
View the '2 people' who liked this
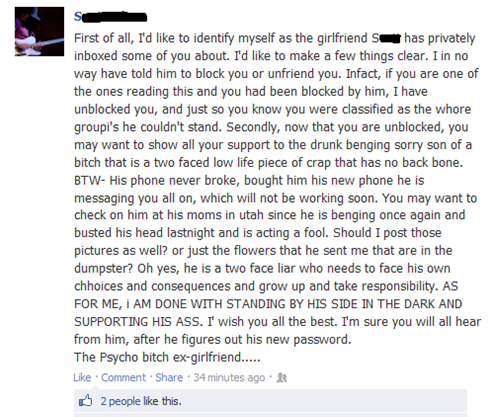click(x=120, y=401)
